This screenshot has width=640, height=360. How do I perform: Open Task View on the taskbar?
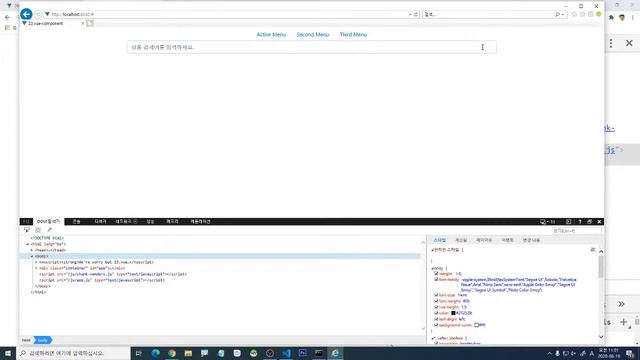tap(138, 353)
